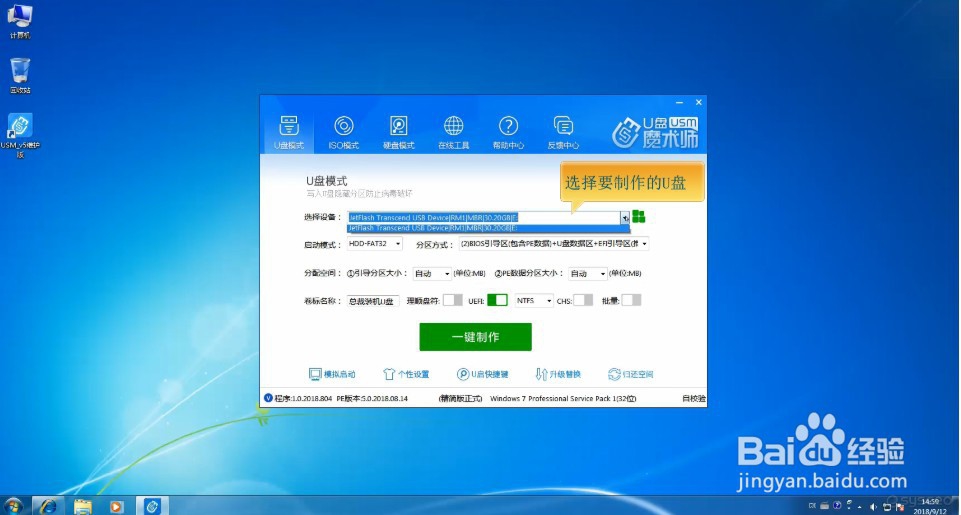Click the U启快捷键 icon
The height and width of the screenshot is (515, 961).
click(x=463, y=375)
